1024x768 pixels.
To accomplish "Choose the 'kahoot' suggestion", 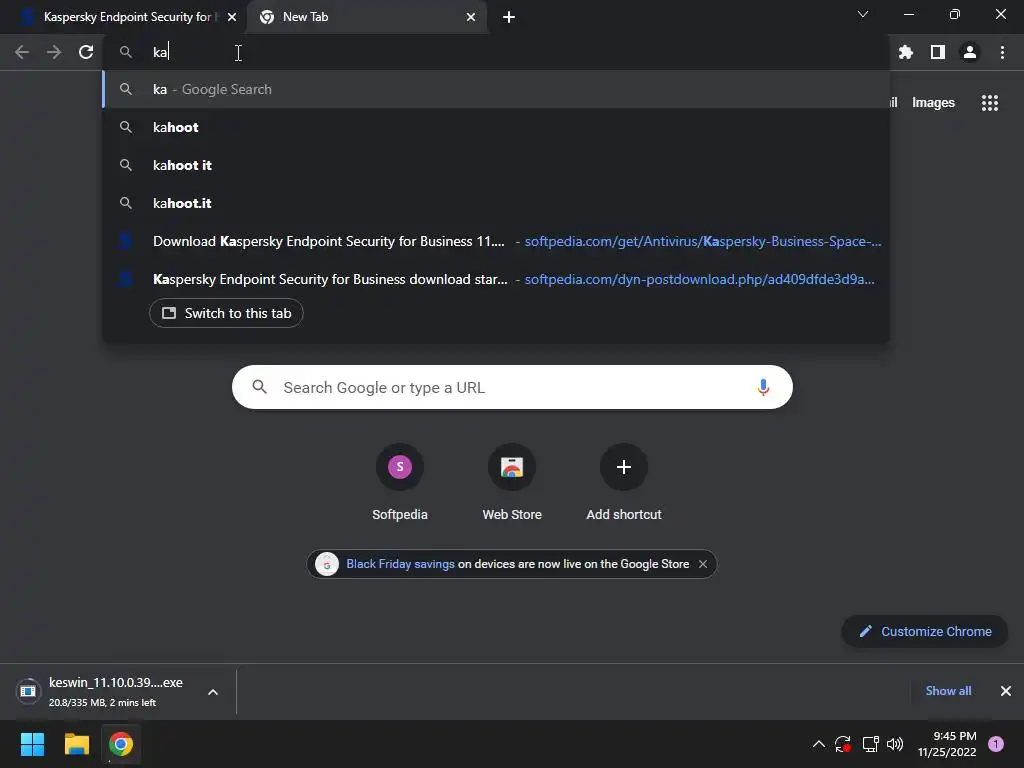I will click(x=496, y=127).
